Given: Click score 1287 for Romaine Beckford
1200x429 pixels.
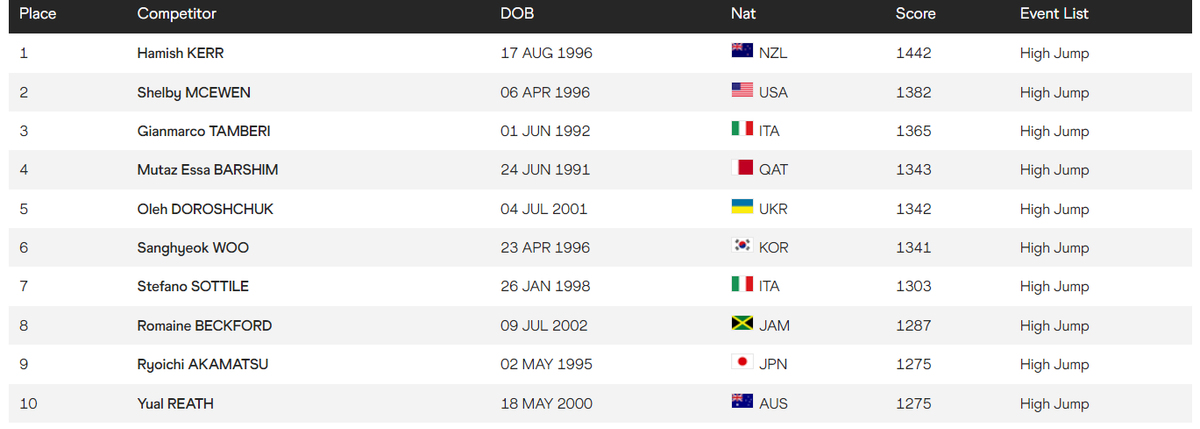Looking at the screenshot, I should pos(913,326).
